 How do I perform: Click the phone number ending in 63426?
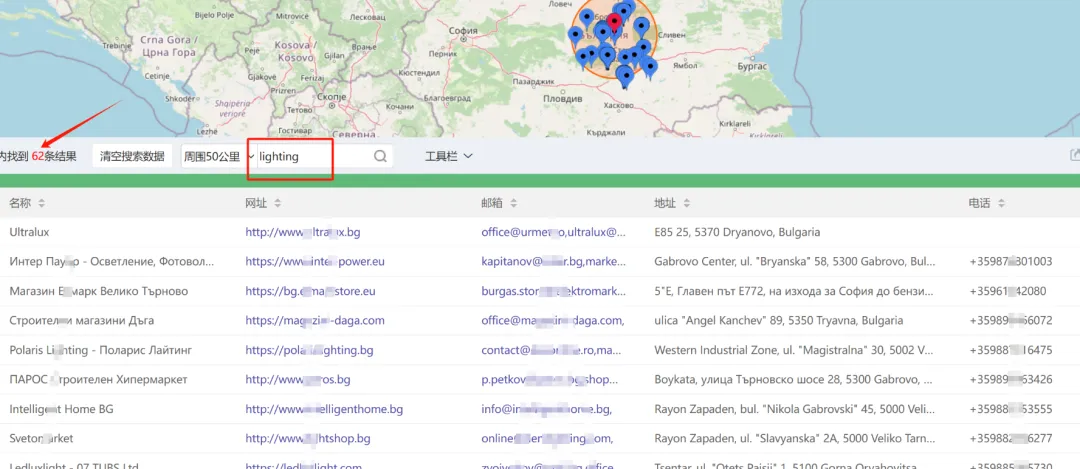tap(1010, 379)
